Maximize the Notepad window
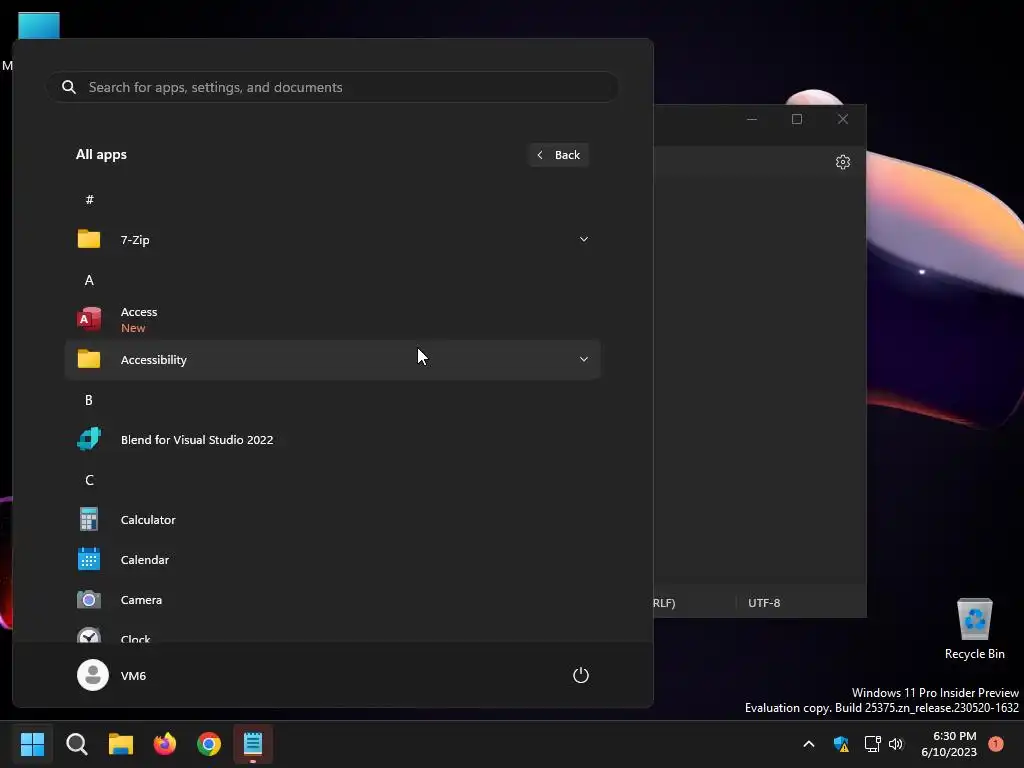Viewport: 1024px width, 768px height. tap(797, 119)
